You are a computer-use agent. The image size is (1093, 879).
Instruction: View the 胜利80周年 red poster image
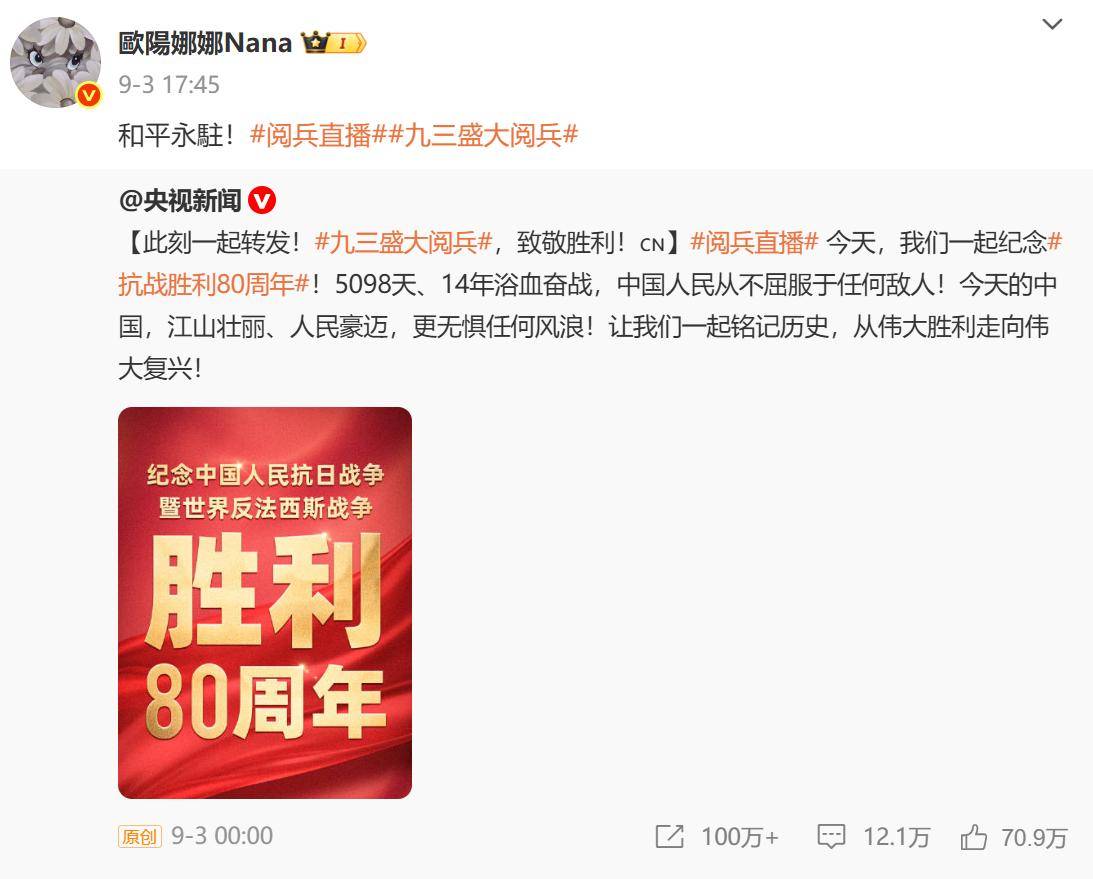(x=265, y=603)
